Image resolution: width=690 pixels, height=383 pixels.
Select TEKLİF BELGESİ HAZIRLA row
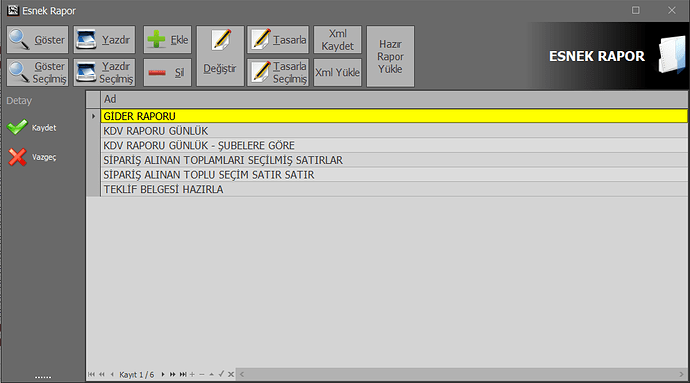click(x=394, y=189)
